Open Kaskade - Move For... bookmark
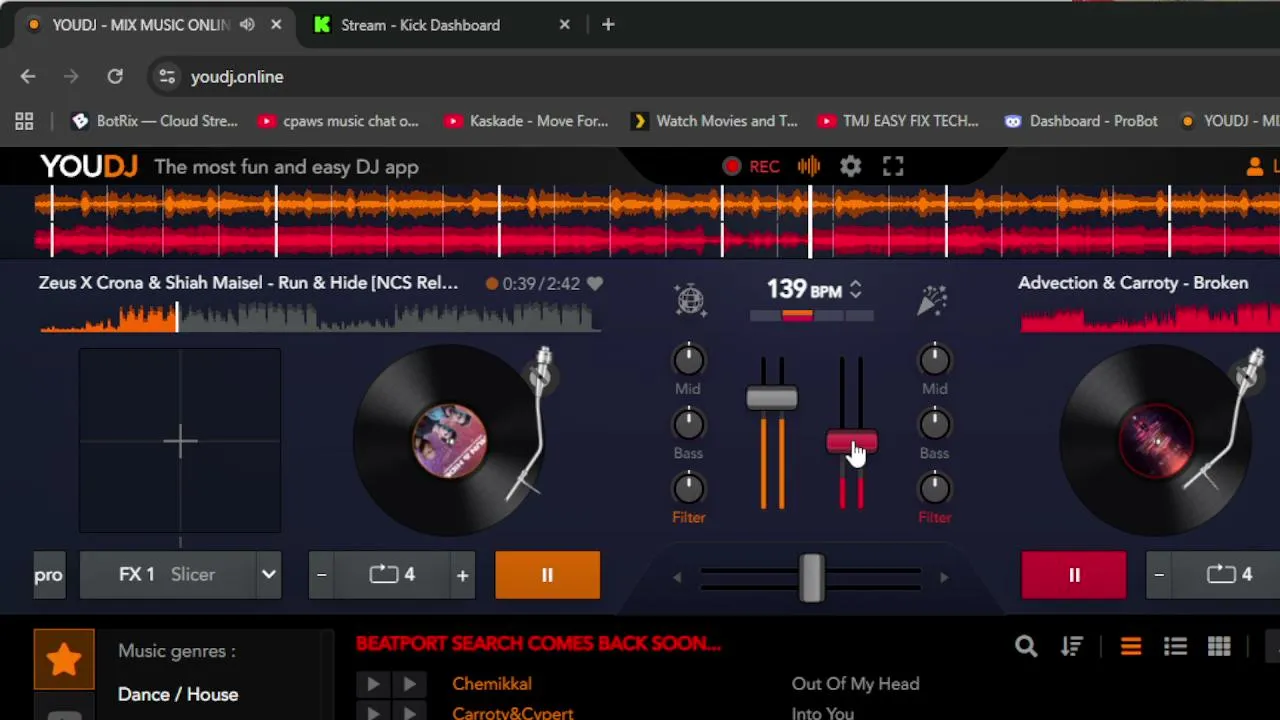1280x720 pixels. pyautogui.click(x=526, y=121)
